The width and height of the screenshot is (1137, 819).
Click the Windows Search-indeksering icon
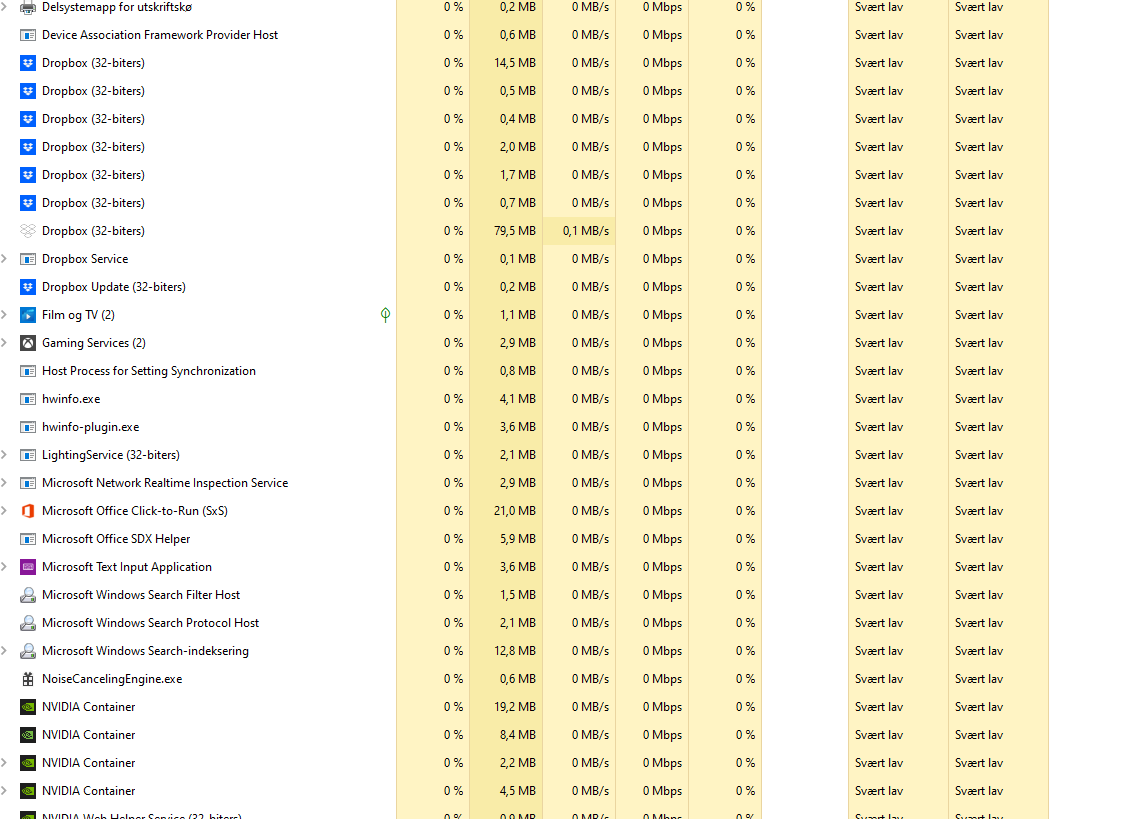point(28,651)
